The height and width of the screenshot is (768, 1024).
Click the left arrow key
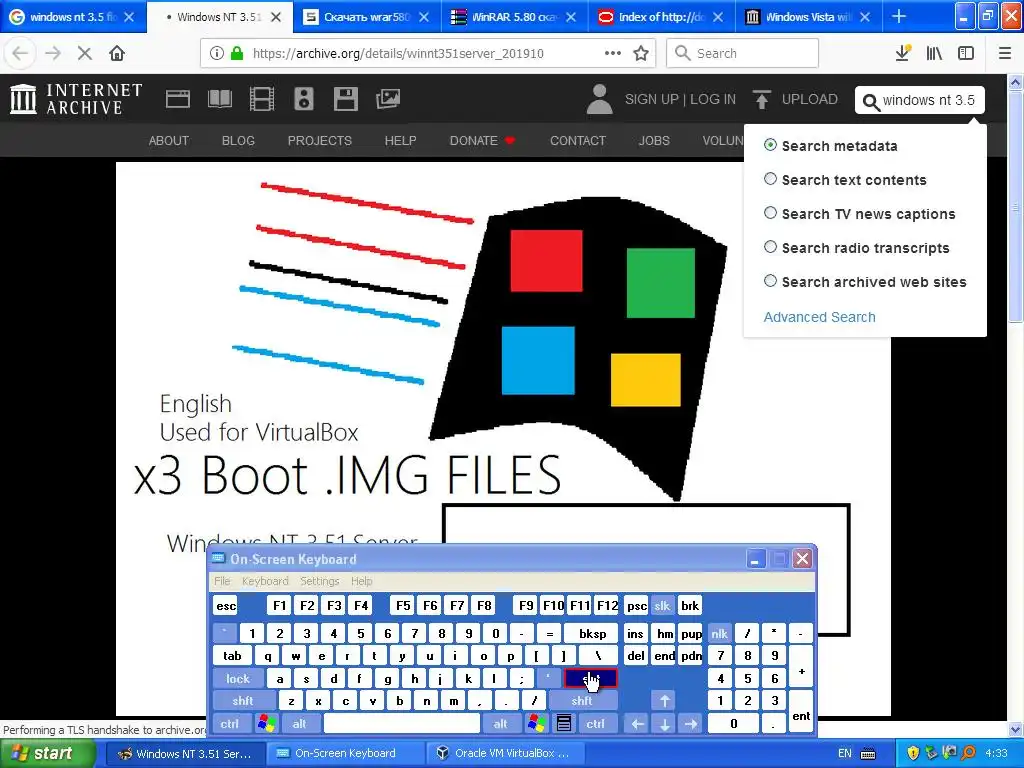(x=637, y=724)
